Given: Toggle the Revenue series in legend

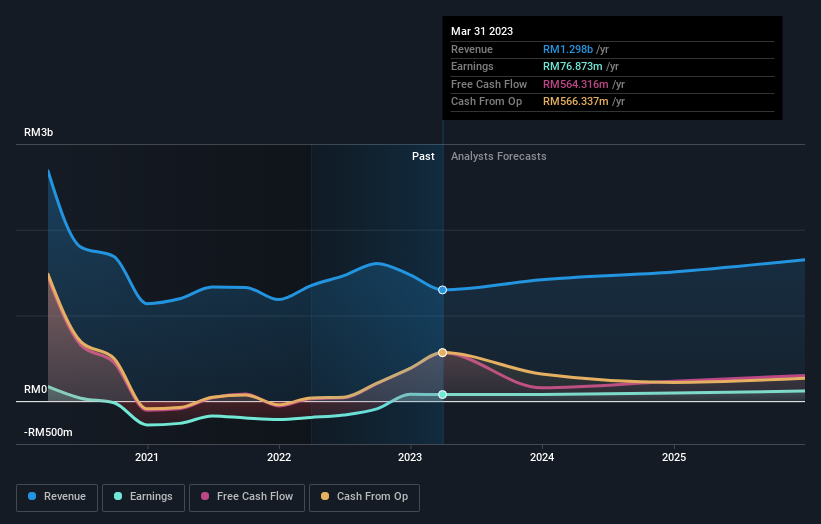Looking at the screenshot, I should tap(57, 497).
